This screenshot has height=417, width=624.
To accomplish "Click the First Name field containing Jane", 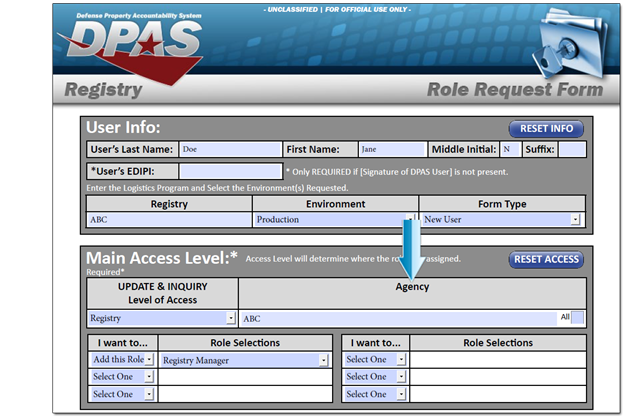I will pos(392,149).
